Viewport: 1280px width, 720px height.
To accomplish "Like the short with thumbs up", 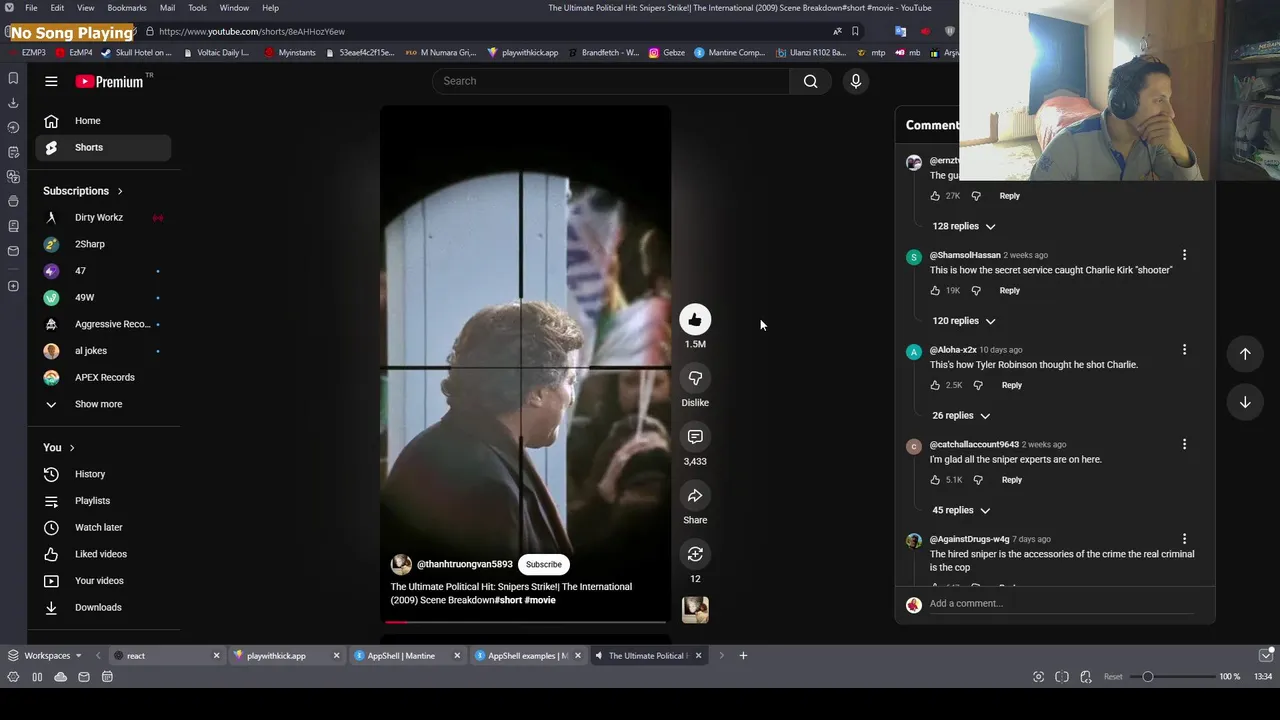I will coord(695,320).
